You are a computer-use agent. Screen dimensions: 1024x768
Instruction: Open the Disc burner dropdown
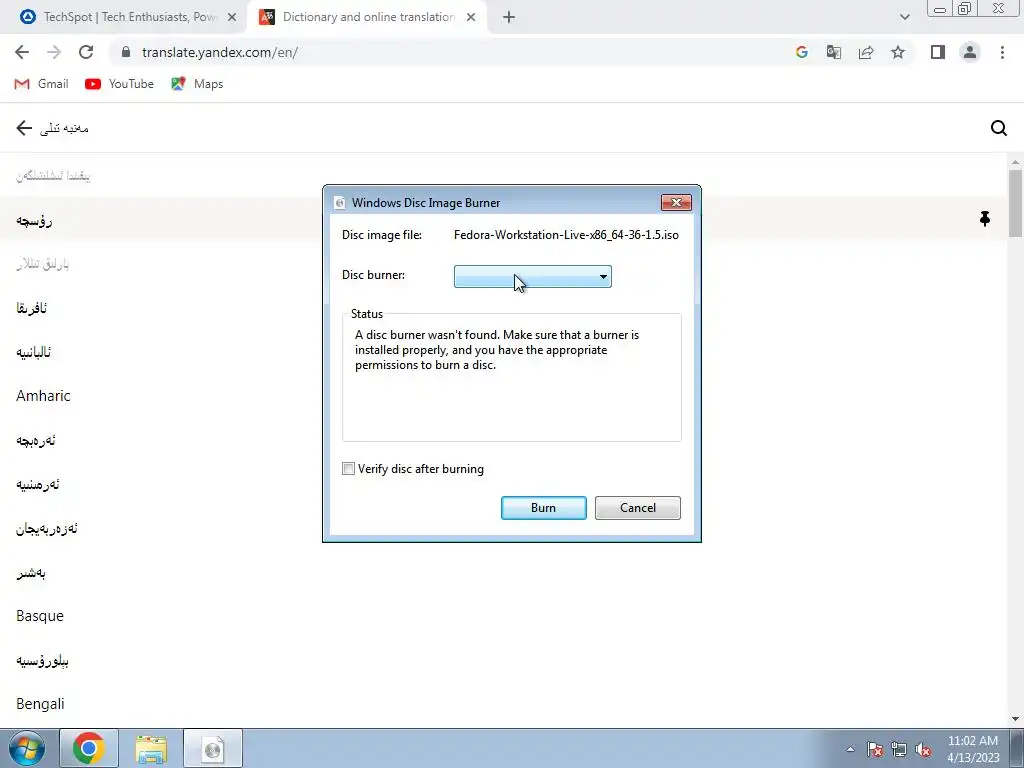tap(533, 276)
